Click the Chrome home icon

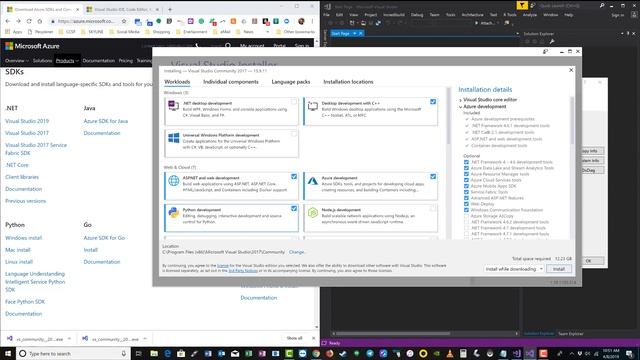40,21
